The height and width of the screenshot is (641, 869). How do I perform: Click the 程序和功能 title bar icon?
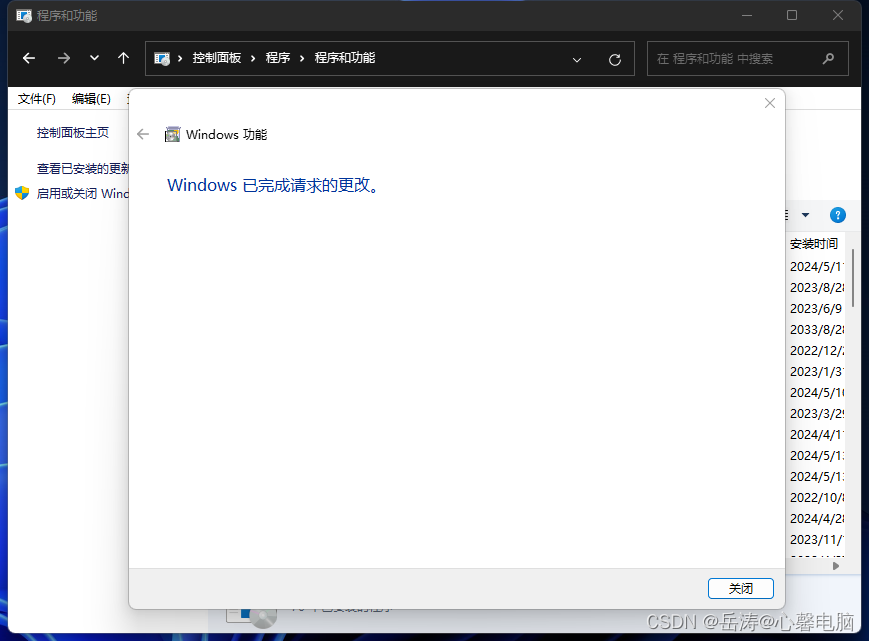click(24, 16)
